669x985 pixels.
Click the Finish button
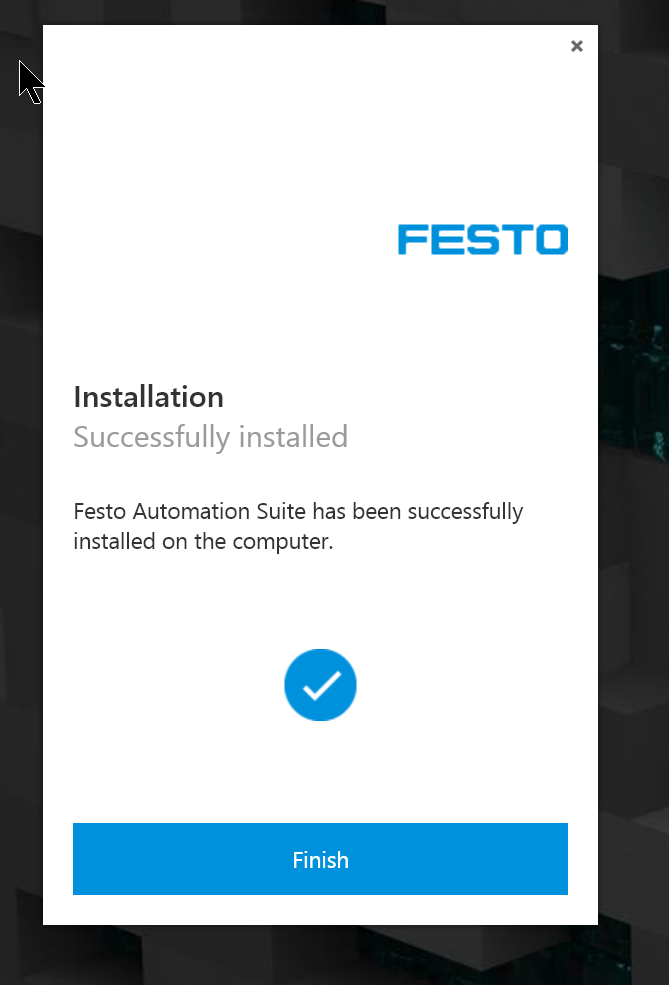tap(320, 859)
